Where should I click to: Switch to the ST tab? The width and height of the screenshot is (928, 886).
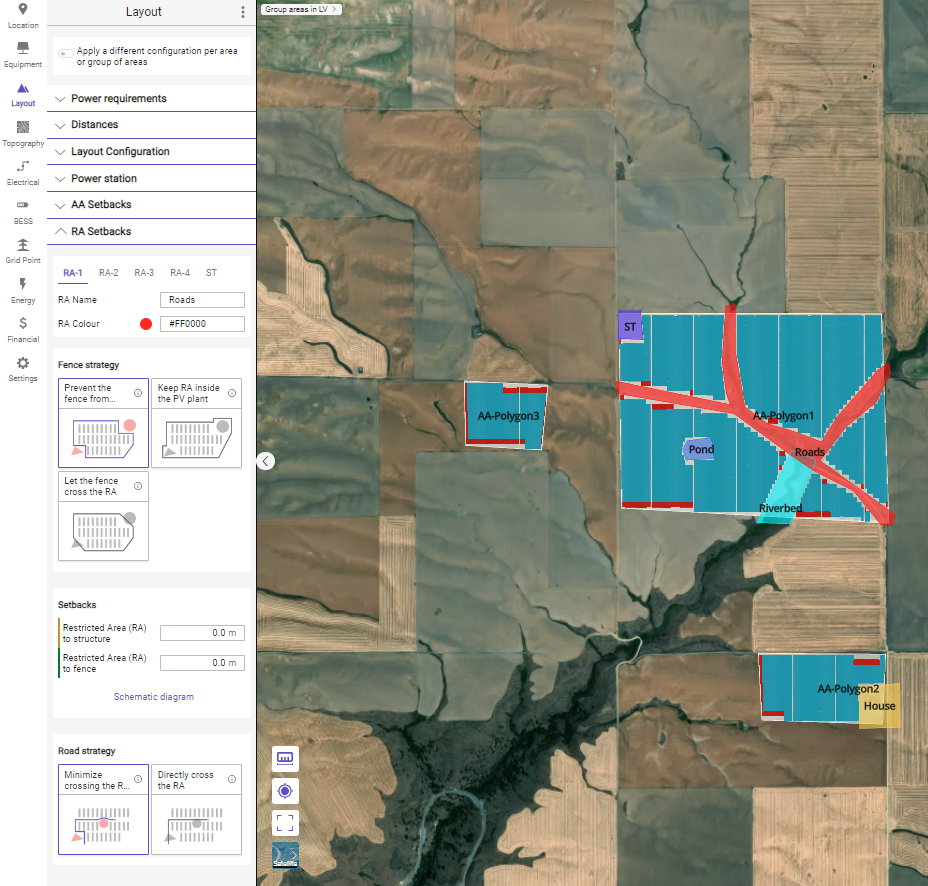coord(211,273)
